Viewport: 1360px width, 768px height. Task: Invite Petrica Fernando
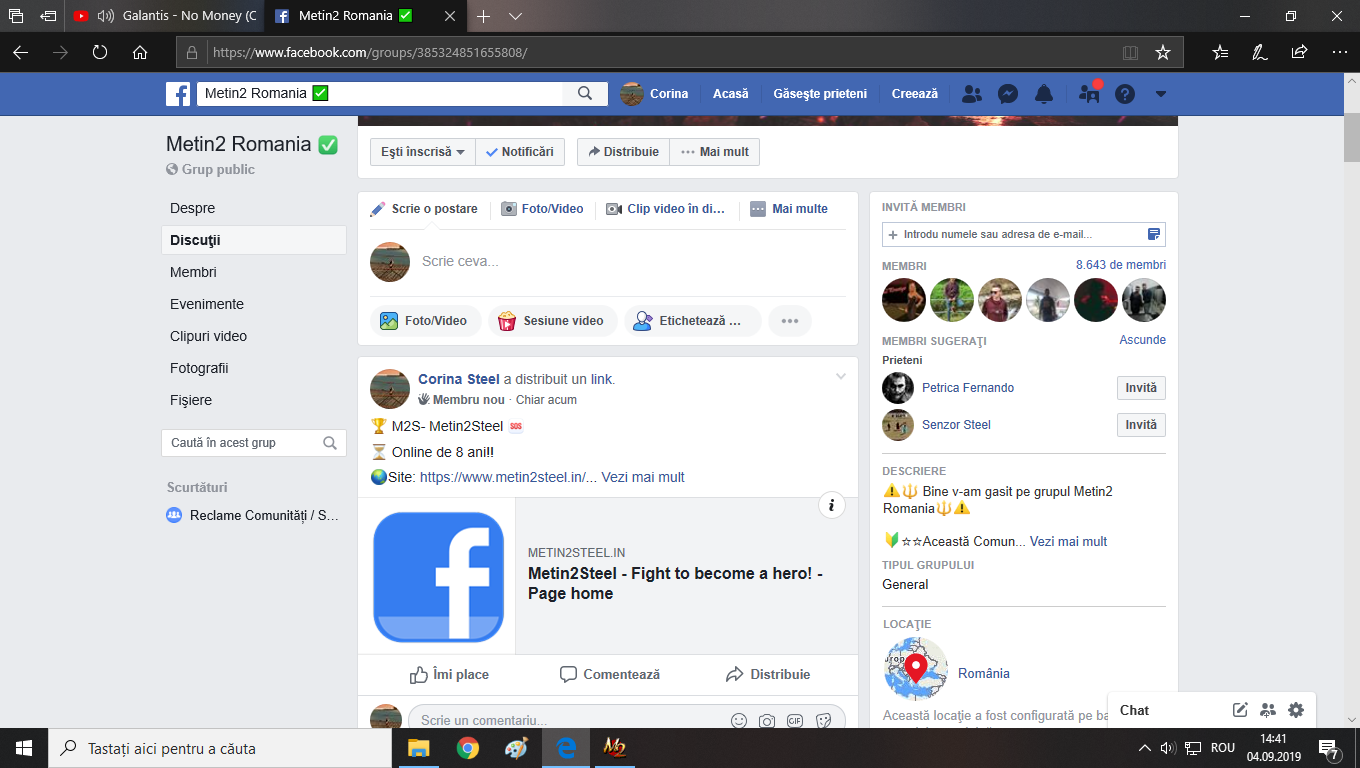point(1141,388)
